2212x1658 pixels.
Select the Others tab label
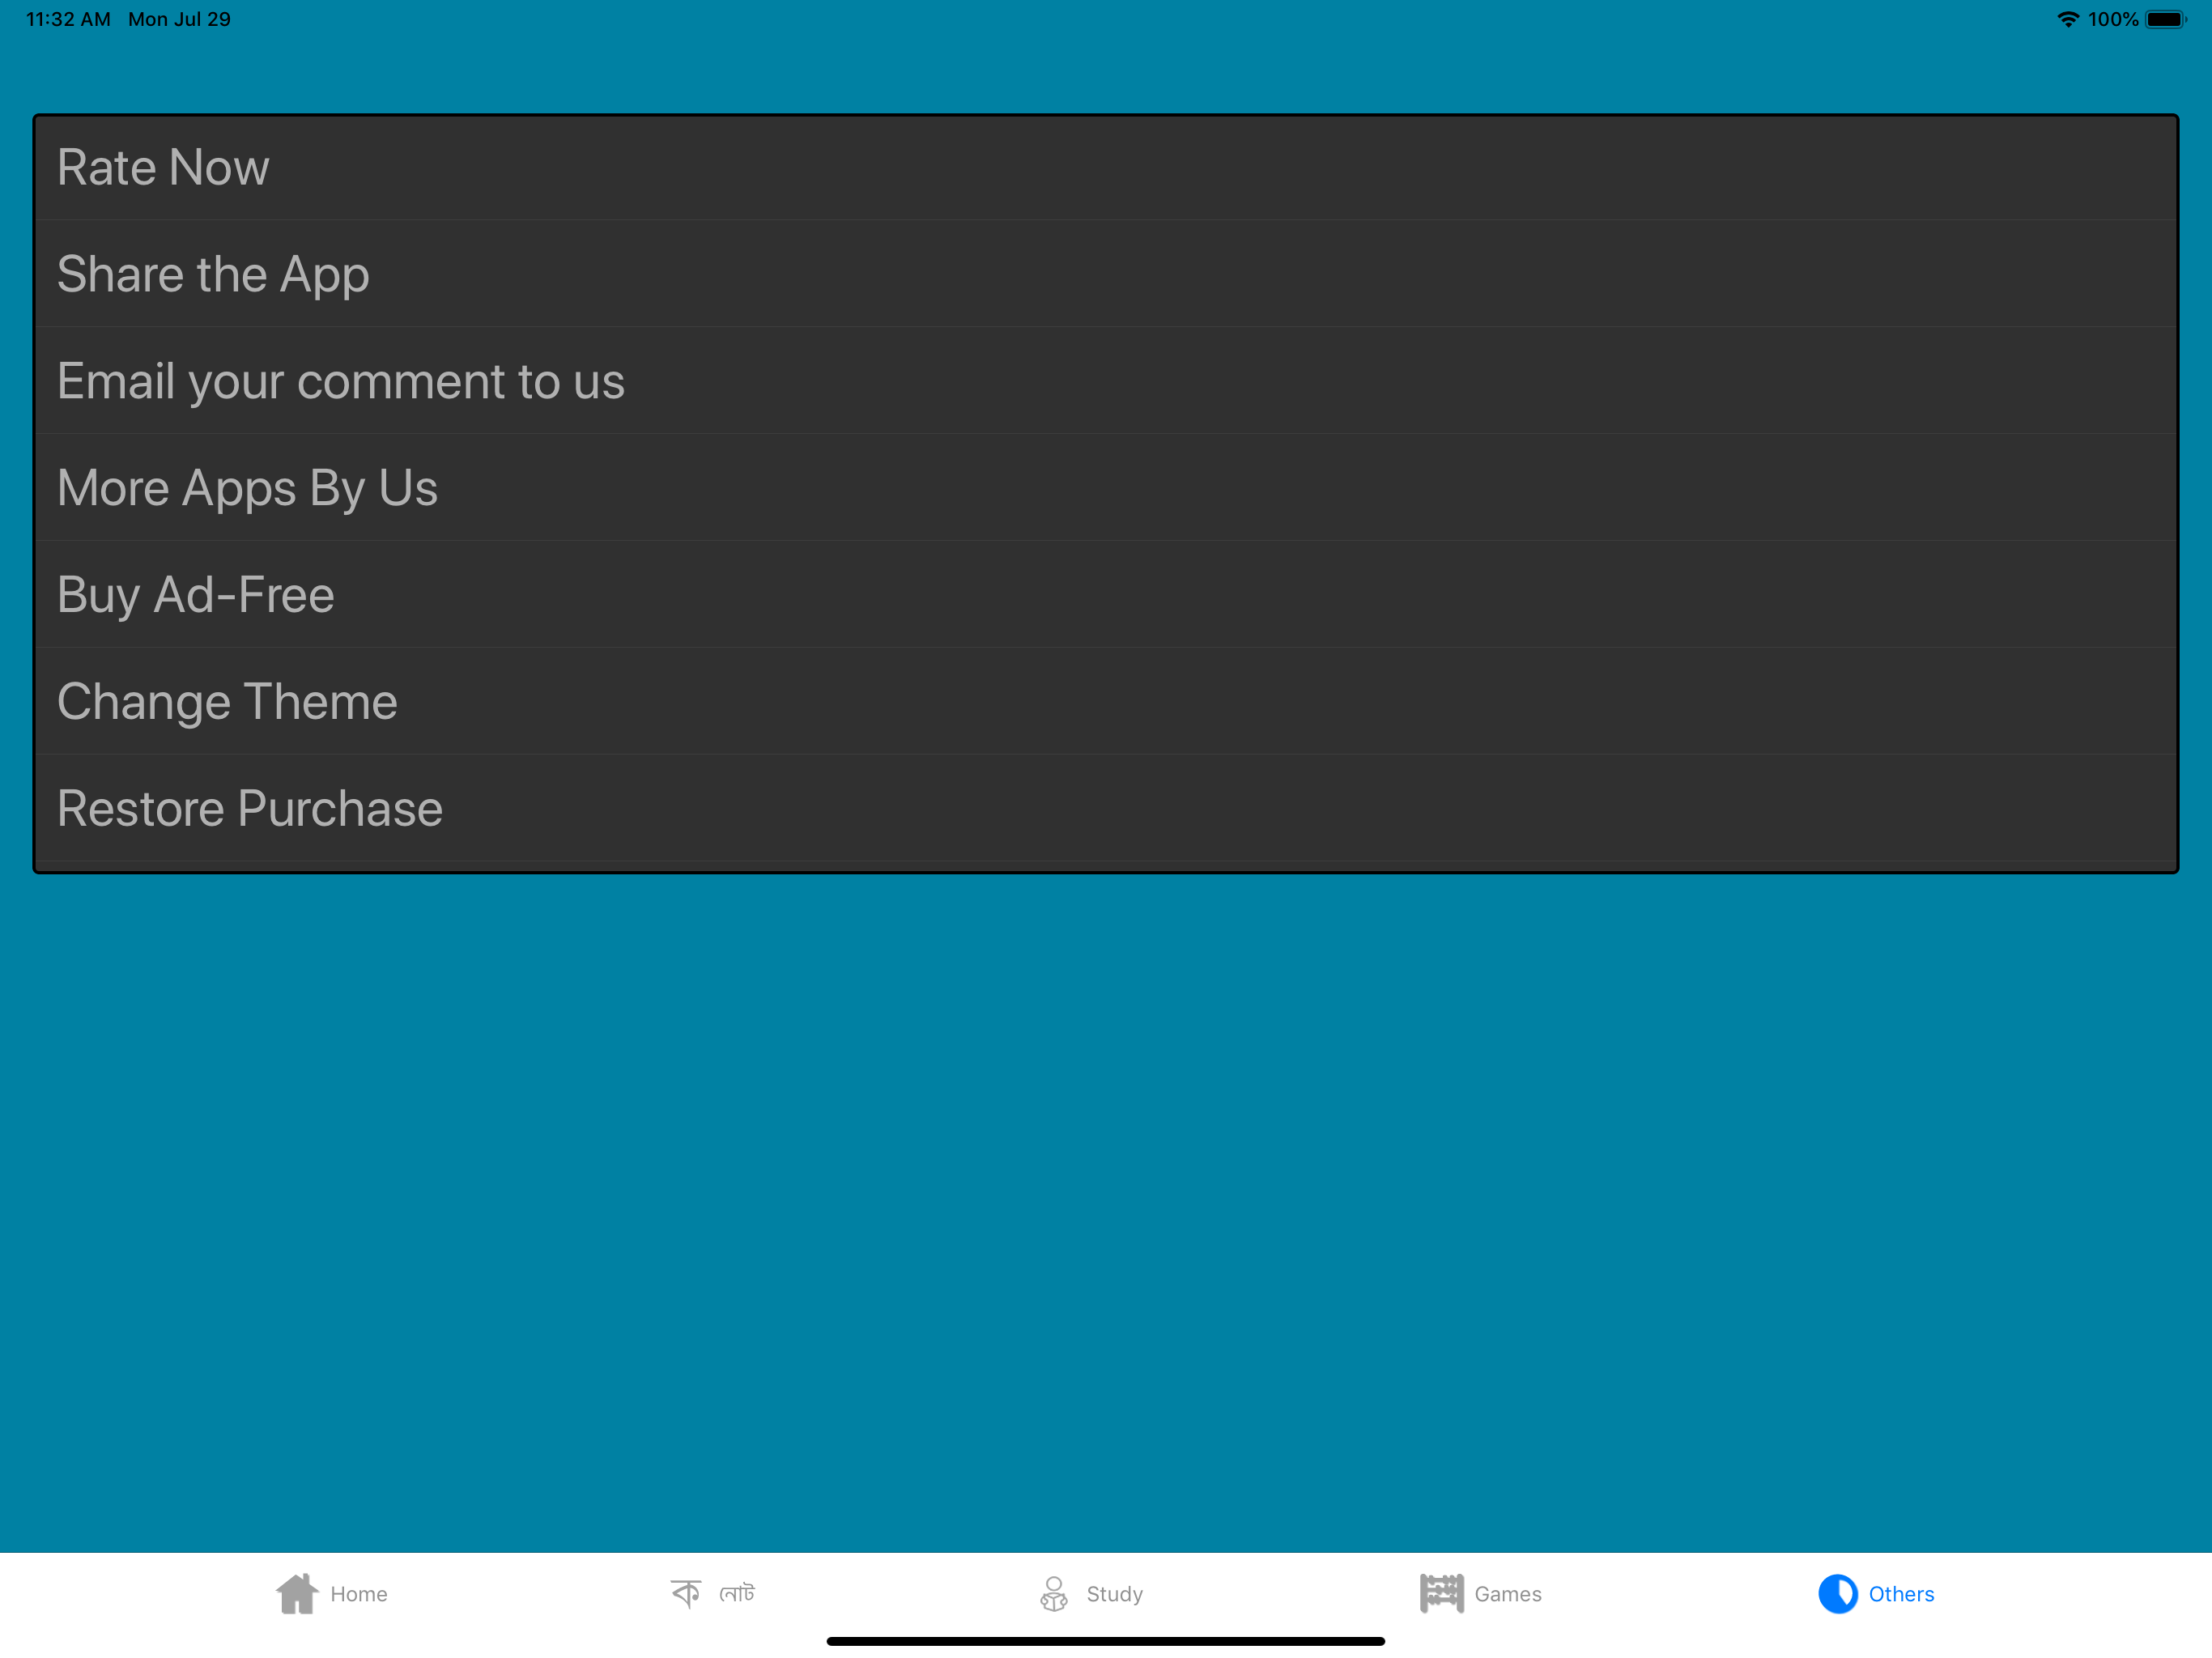[1900, 1594]
